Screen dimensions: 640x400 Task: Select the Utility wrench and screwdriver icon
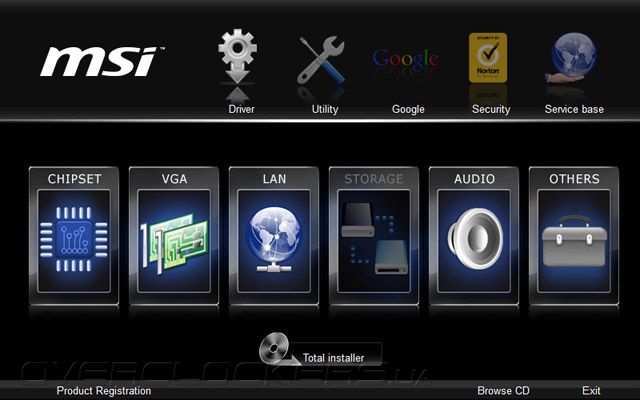[x=321, y=60]
